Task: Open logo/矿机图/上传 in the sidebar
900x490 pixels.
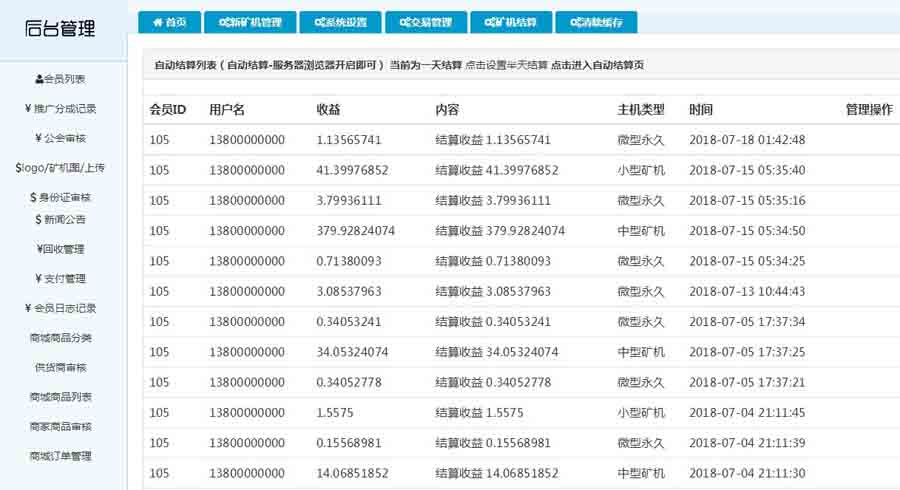Action: click(63, 168)
